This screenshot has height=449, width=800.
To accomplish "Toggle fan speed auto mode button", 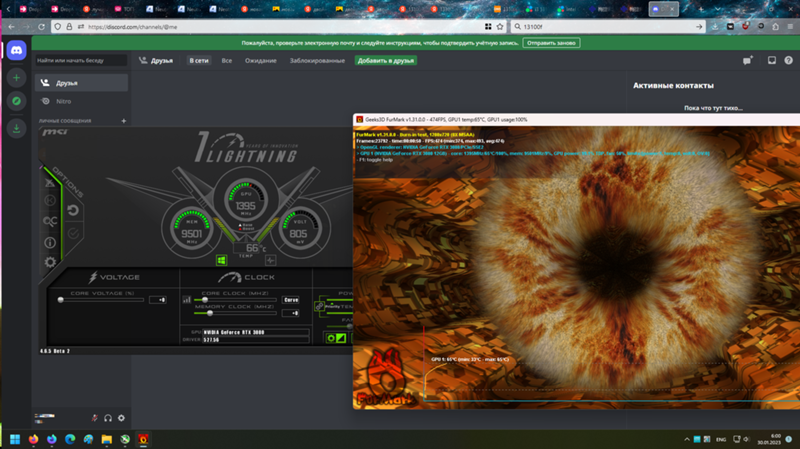I will [336, 338].
